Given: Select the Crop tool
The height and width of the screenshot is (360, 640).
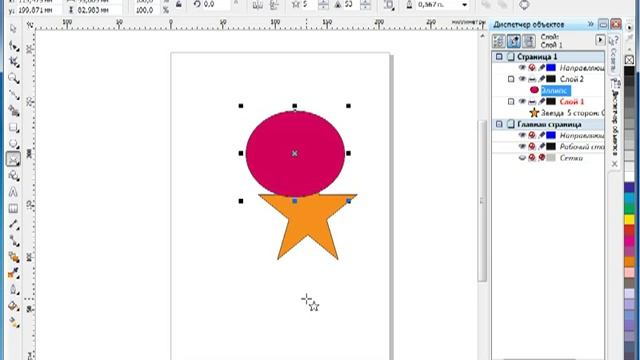Looking at the screenshot, I should (13, 62).
